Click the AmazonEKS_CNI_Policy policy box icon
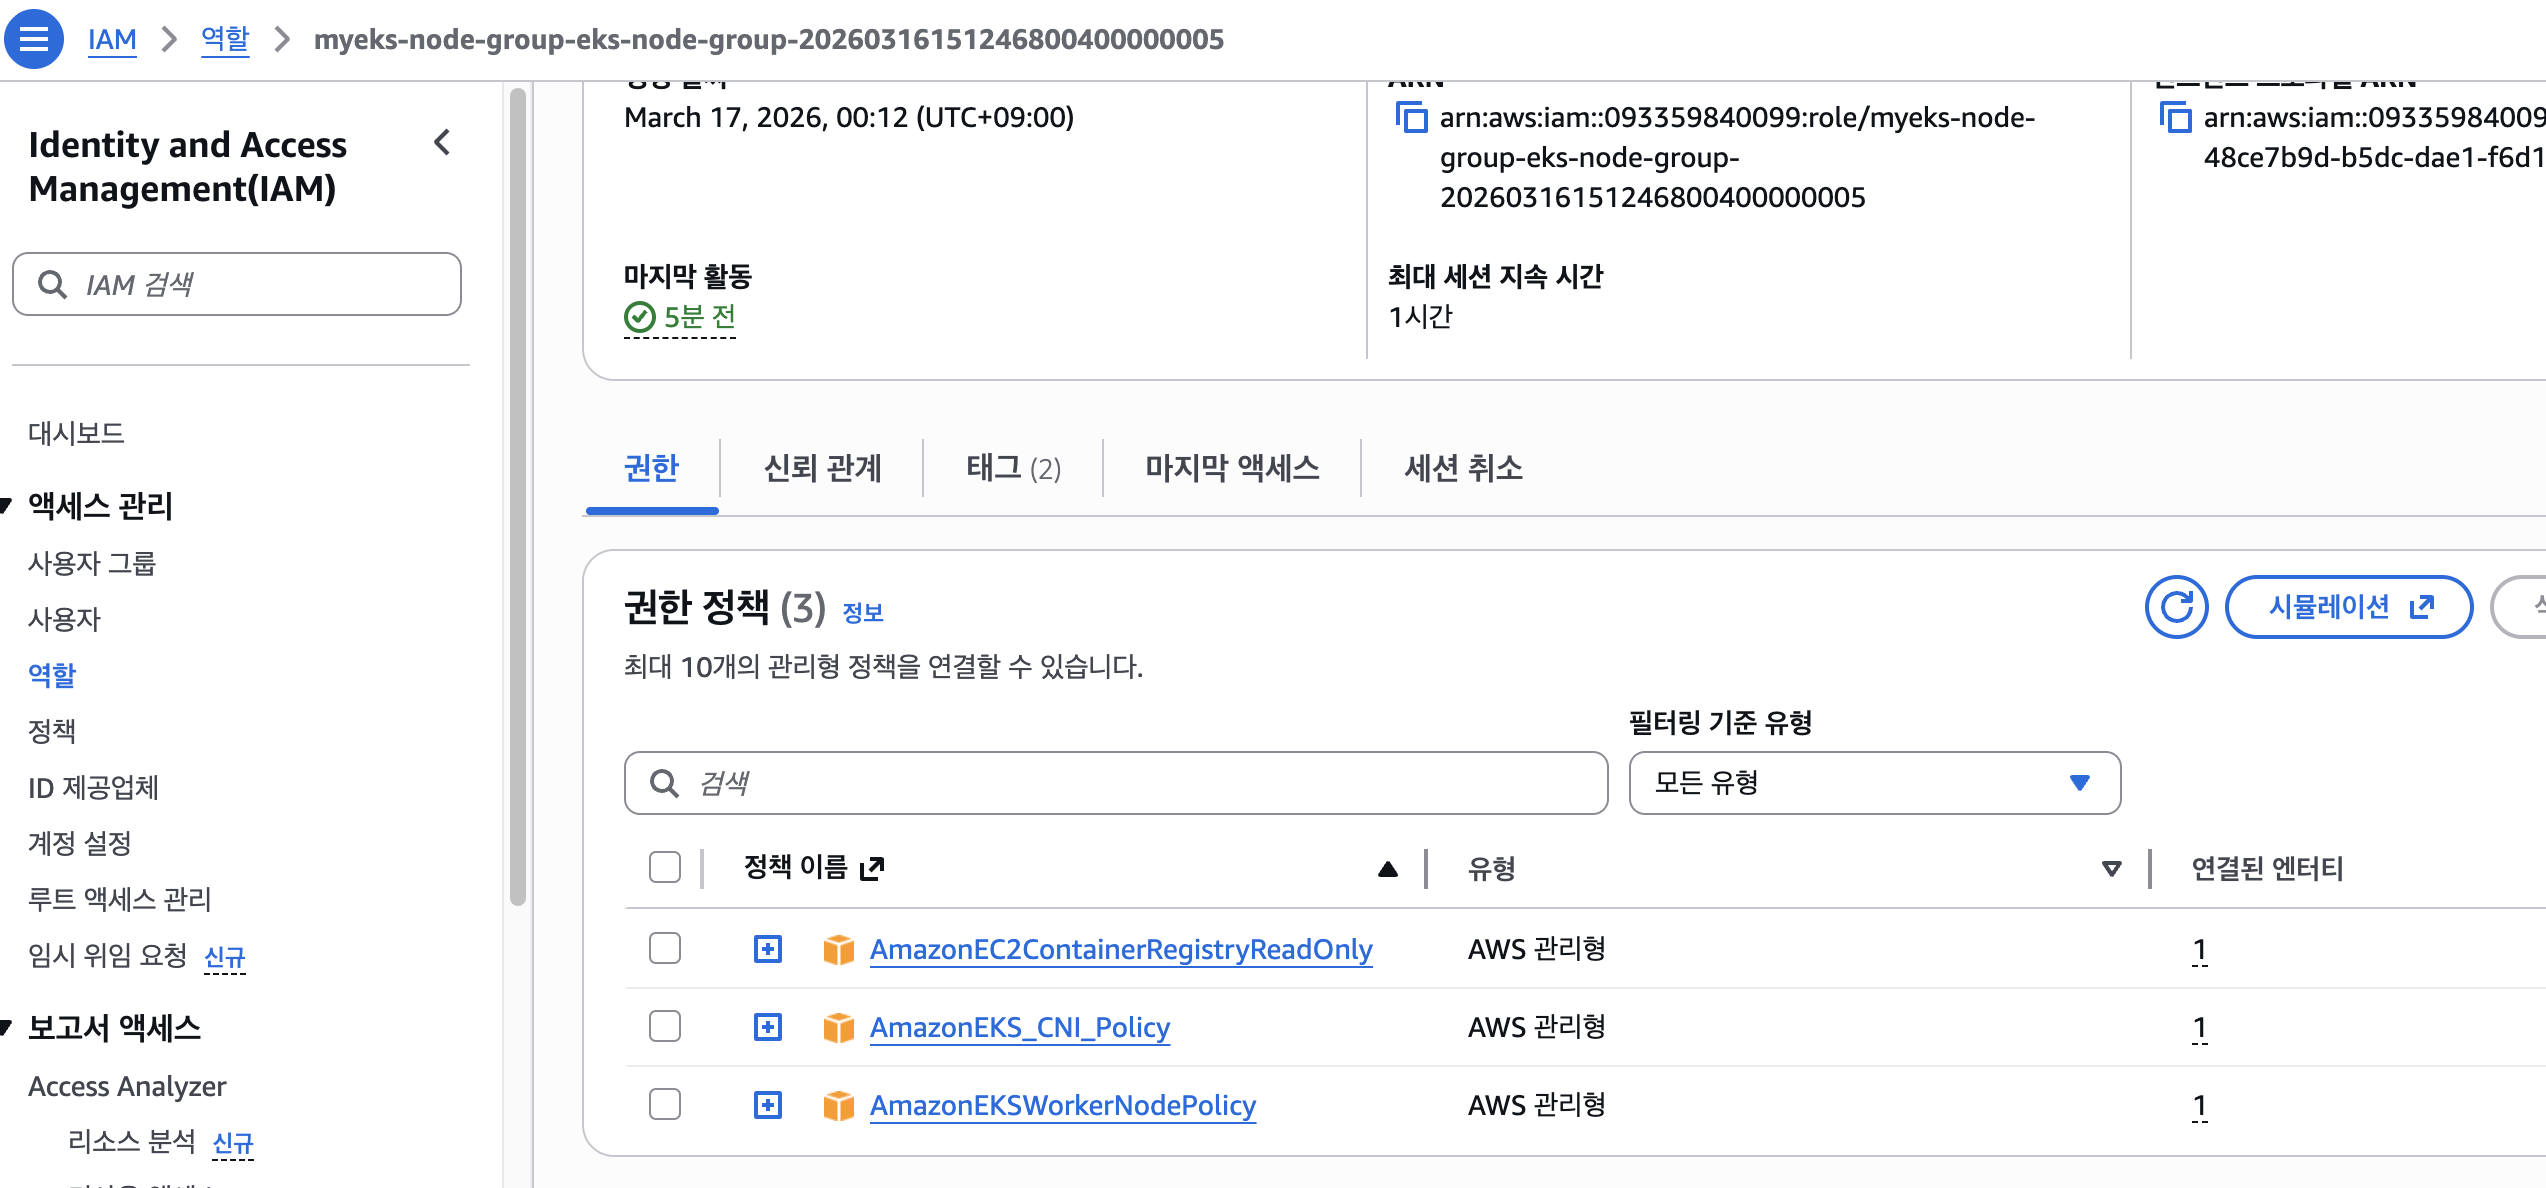This screenshot has height=1188, width=2546. pyautogui.click(x=838, y=1027)
